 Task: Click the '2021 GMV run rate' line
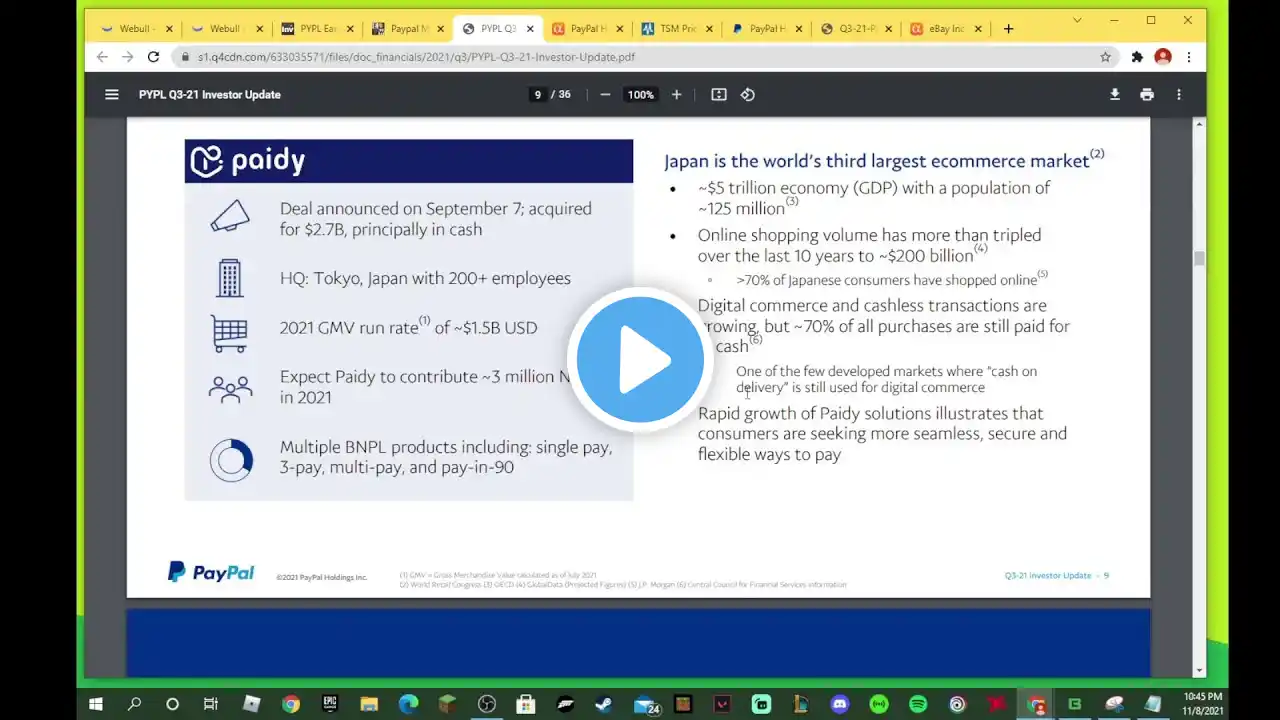tap(408, 327)
